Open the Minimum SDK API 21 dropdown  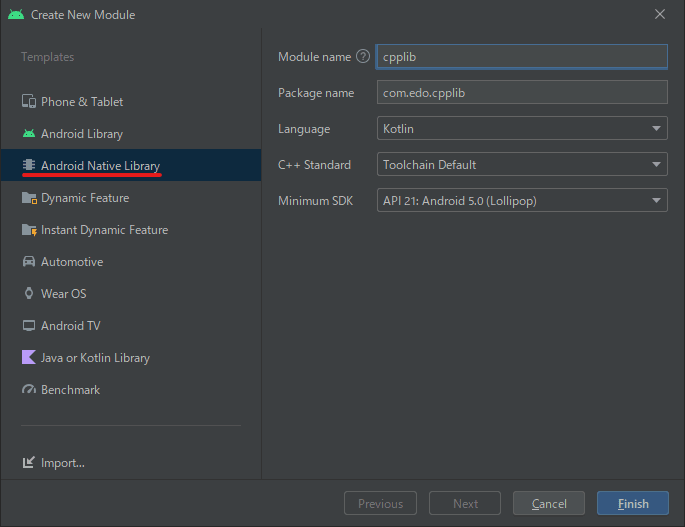tap(522, 201)
